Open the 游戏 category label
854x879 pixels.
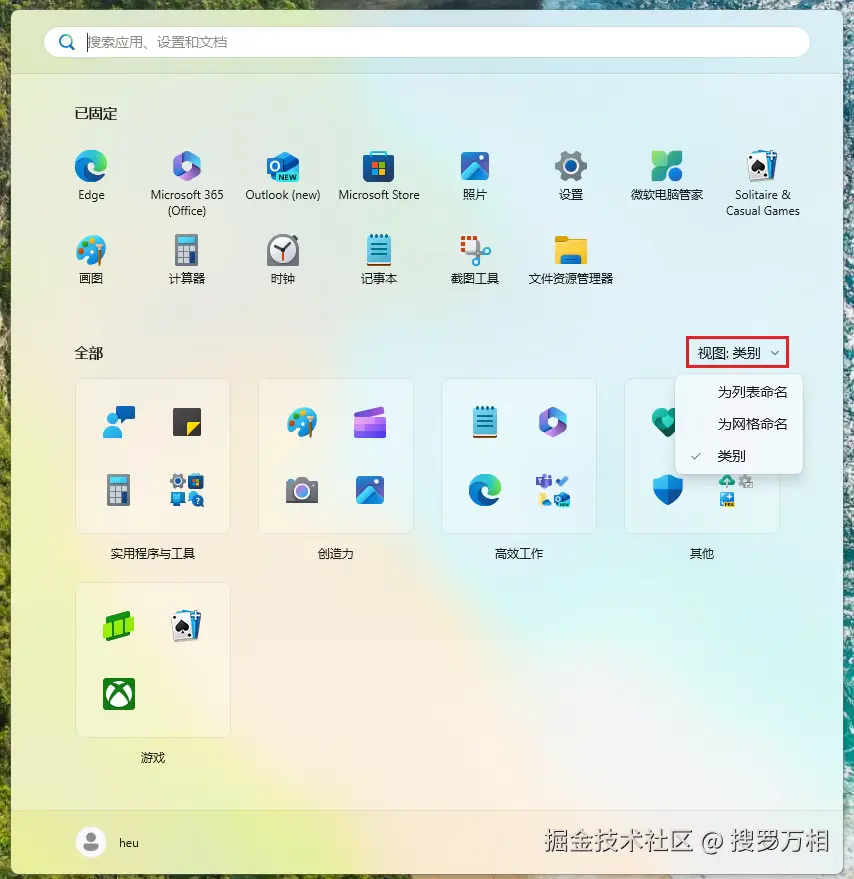153,757
